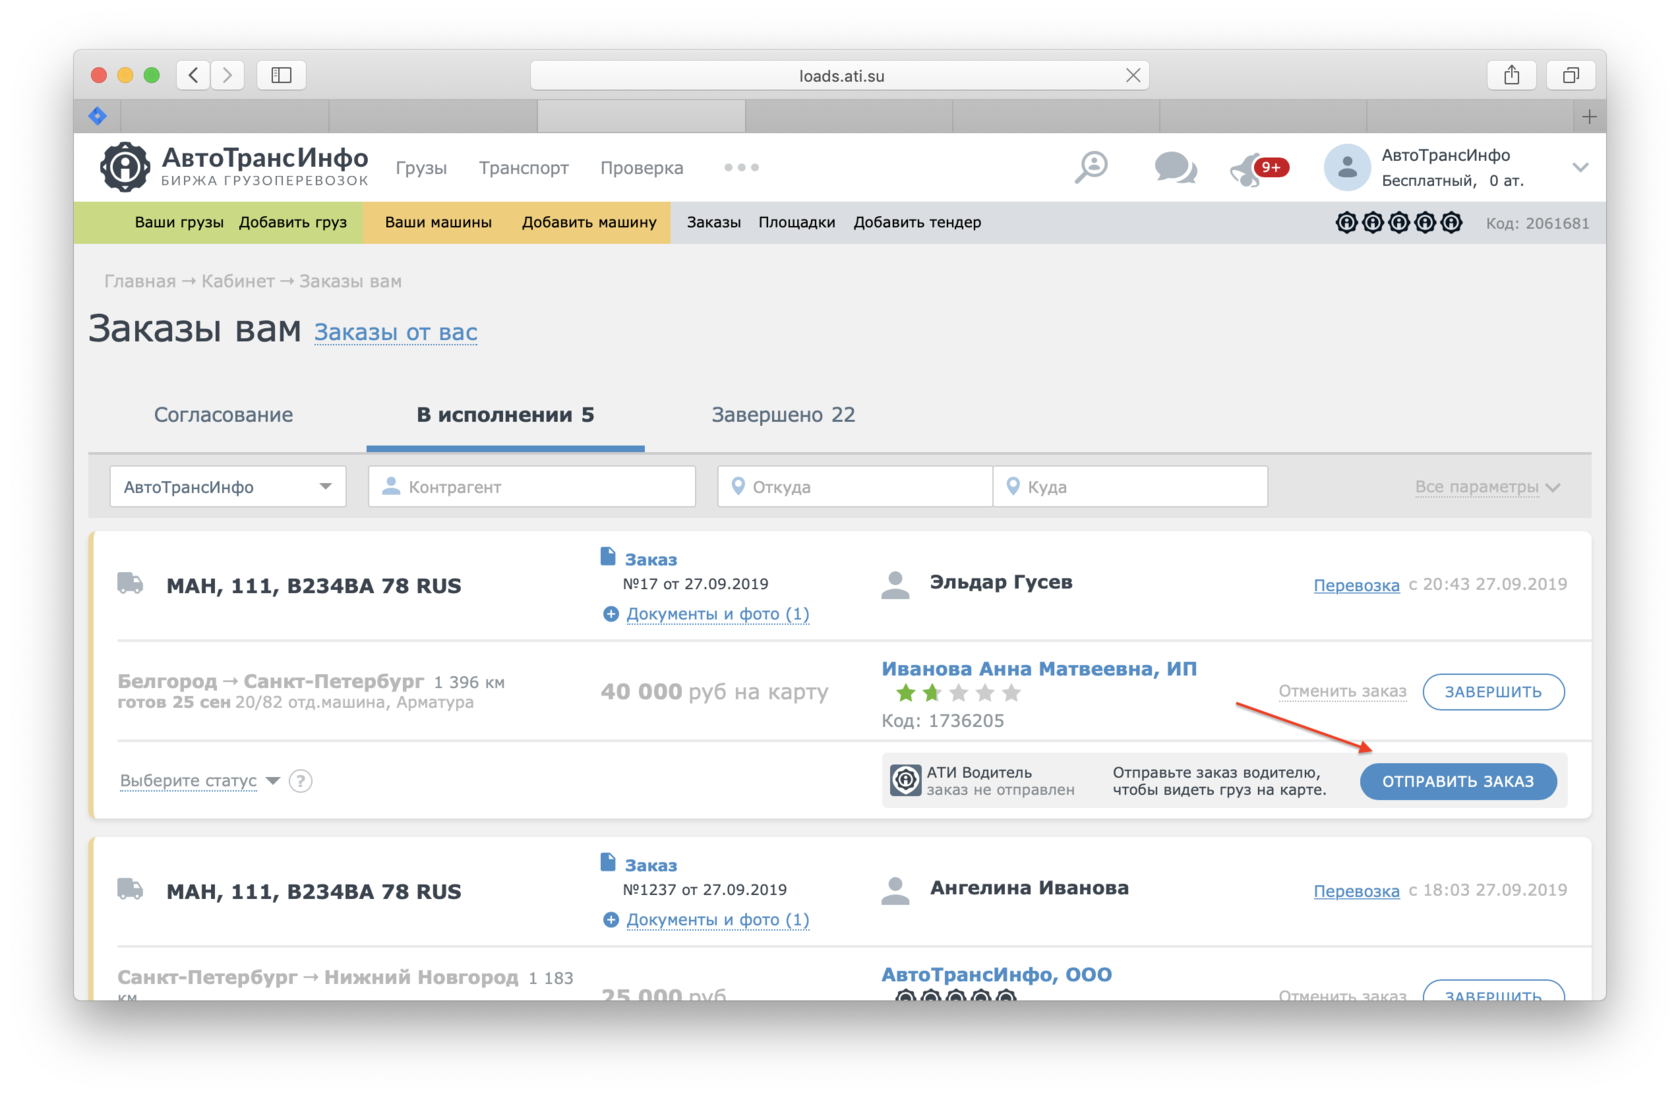This screenshot has height=1098, width=1680.
Task: Expand the Все параметры filter options
Action: [1487, 487]
